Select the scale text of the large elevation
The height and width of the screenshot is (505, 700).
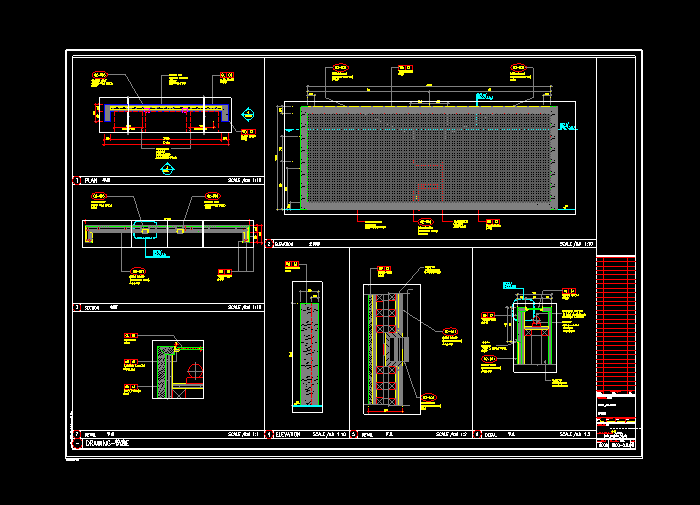[x=576, y=243]
